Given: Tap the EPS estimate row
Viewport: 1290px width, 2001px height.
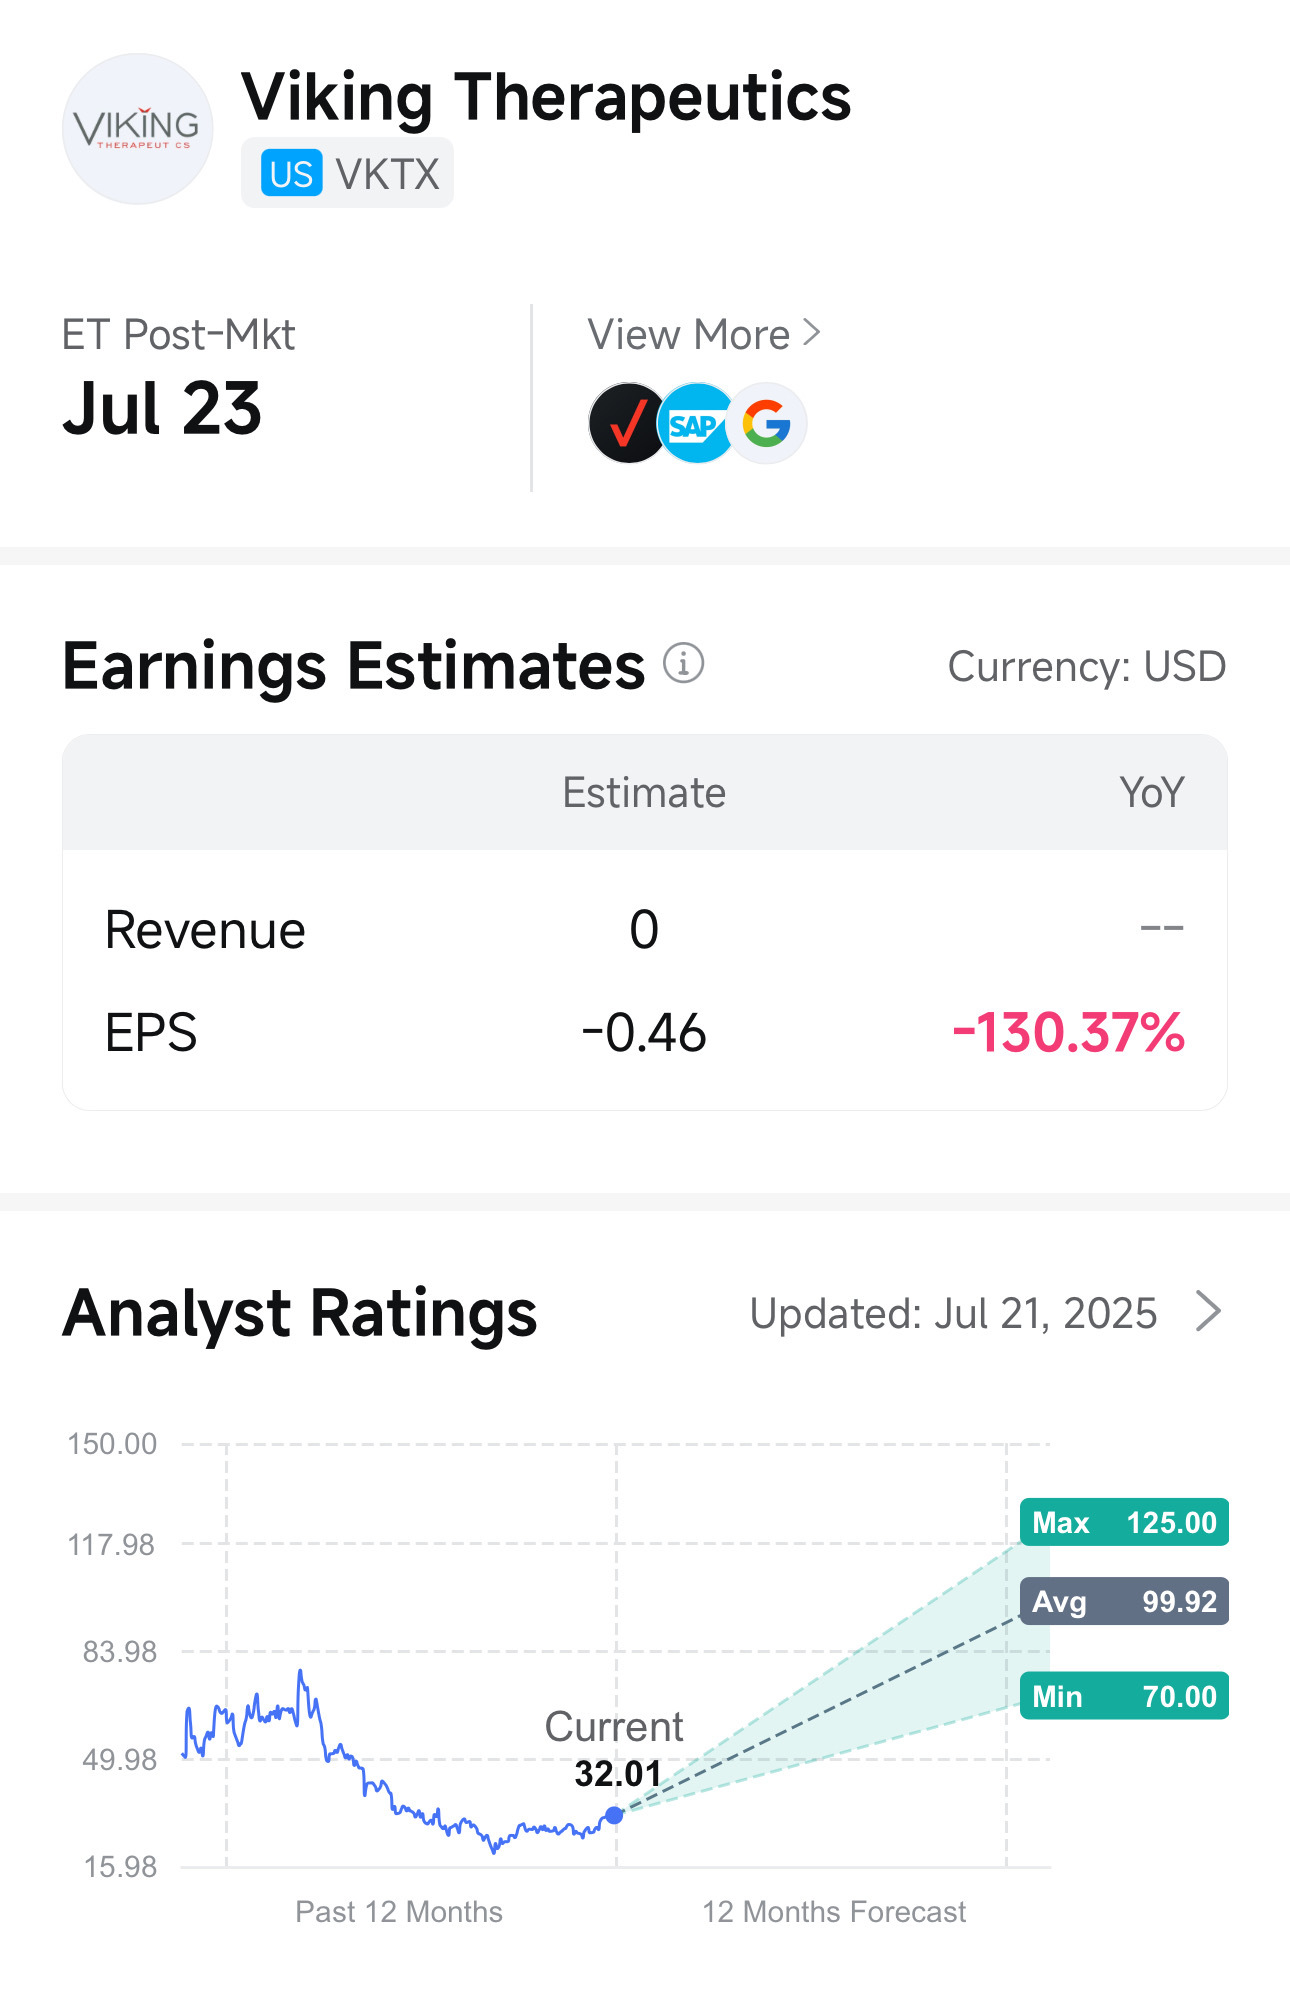Looking at the screenshot, I should pos(645,1032).
